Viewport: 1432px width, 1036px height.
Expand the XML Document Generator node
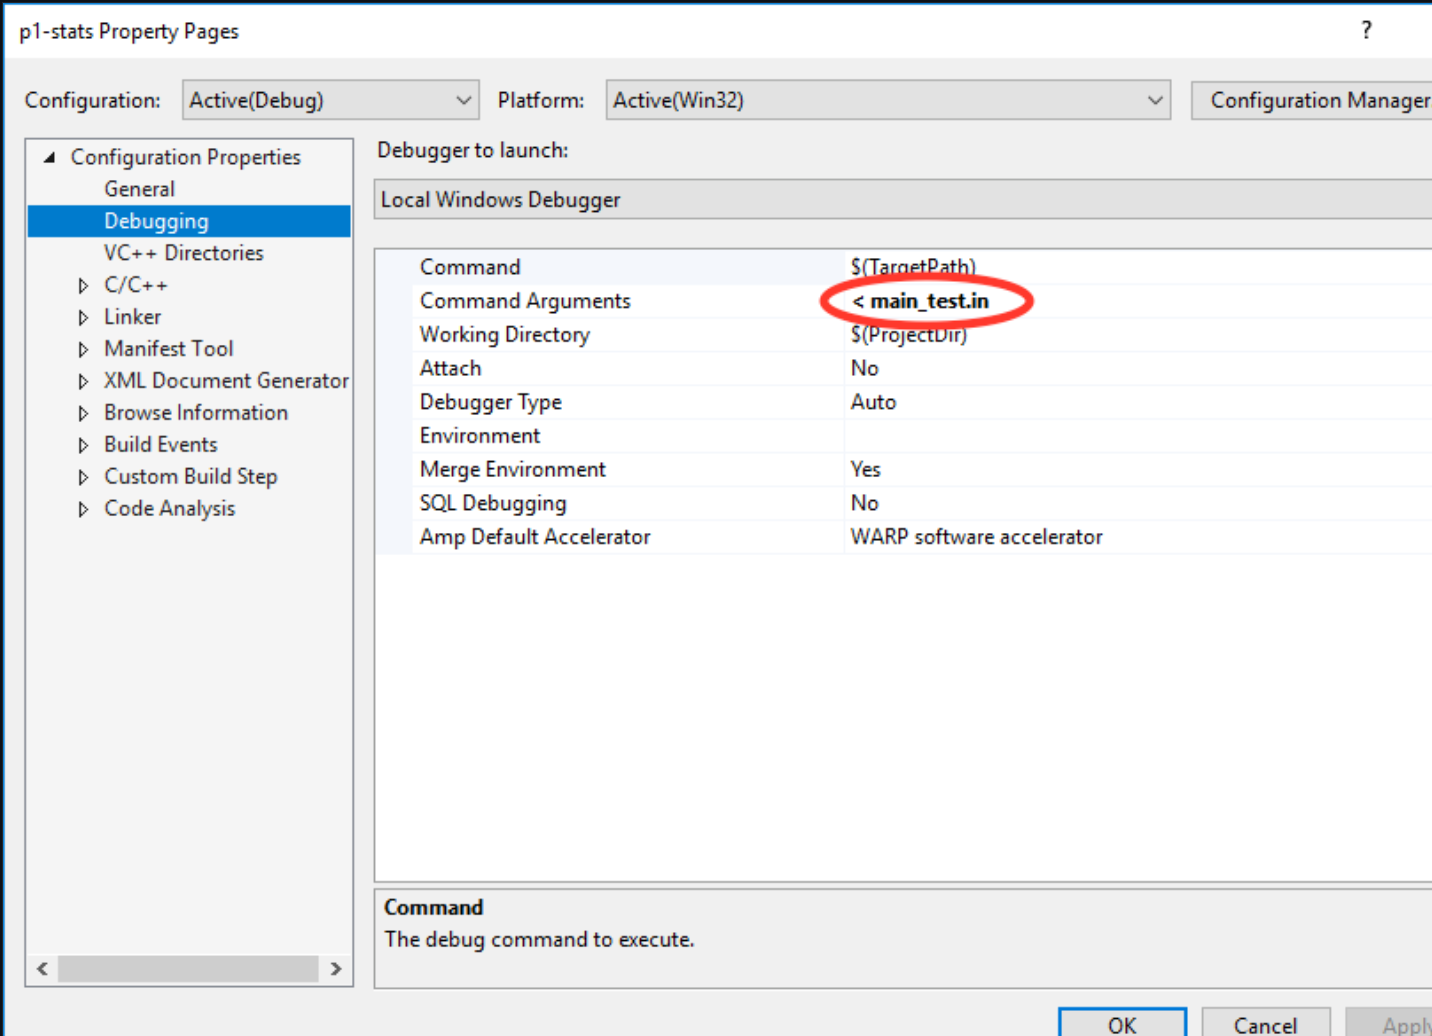pyautogui.click(x=83, y=382)
